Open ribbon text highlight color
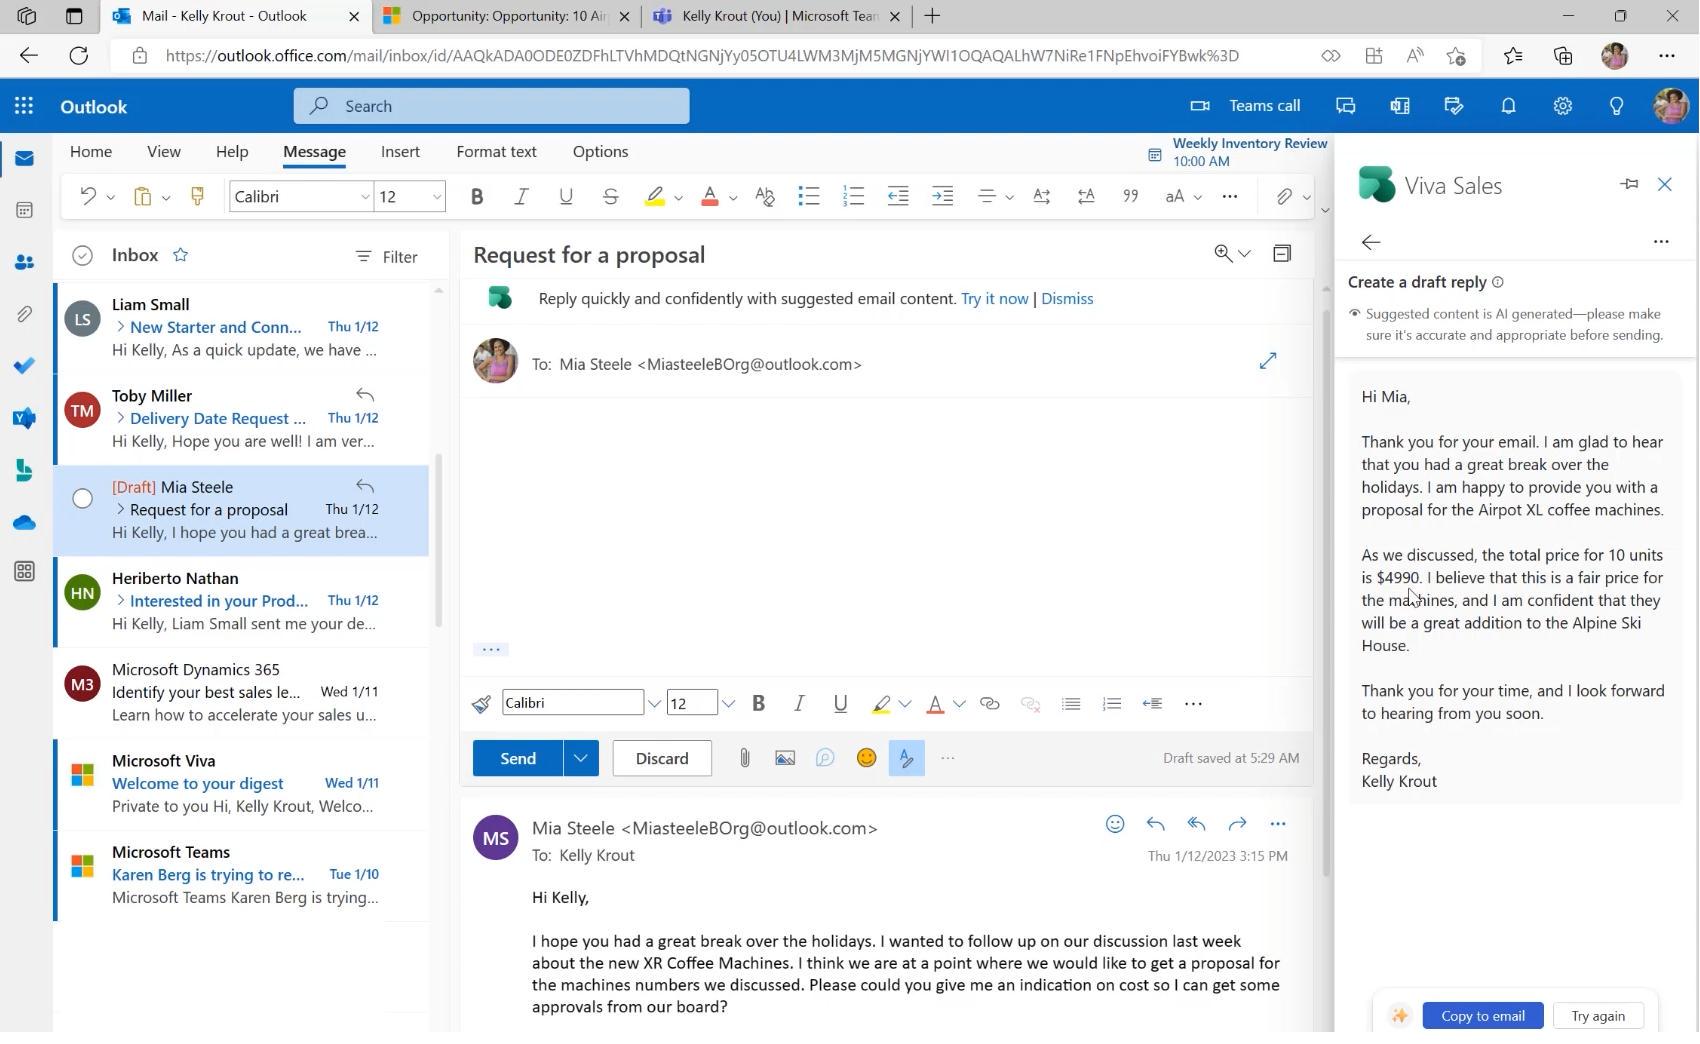Image resolution: width=1700 pixels, height=1044 pixels. coord(655,197)
